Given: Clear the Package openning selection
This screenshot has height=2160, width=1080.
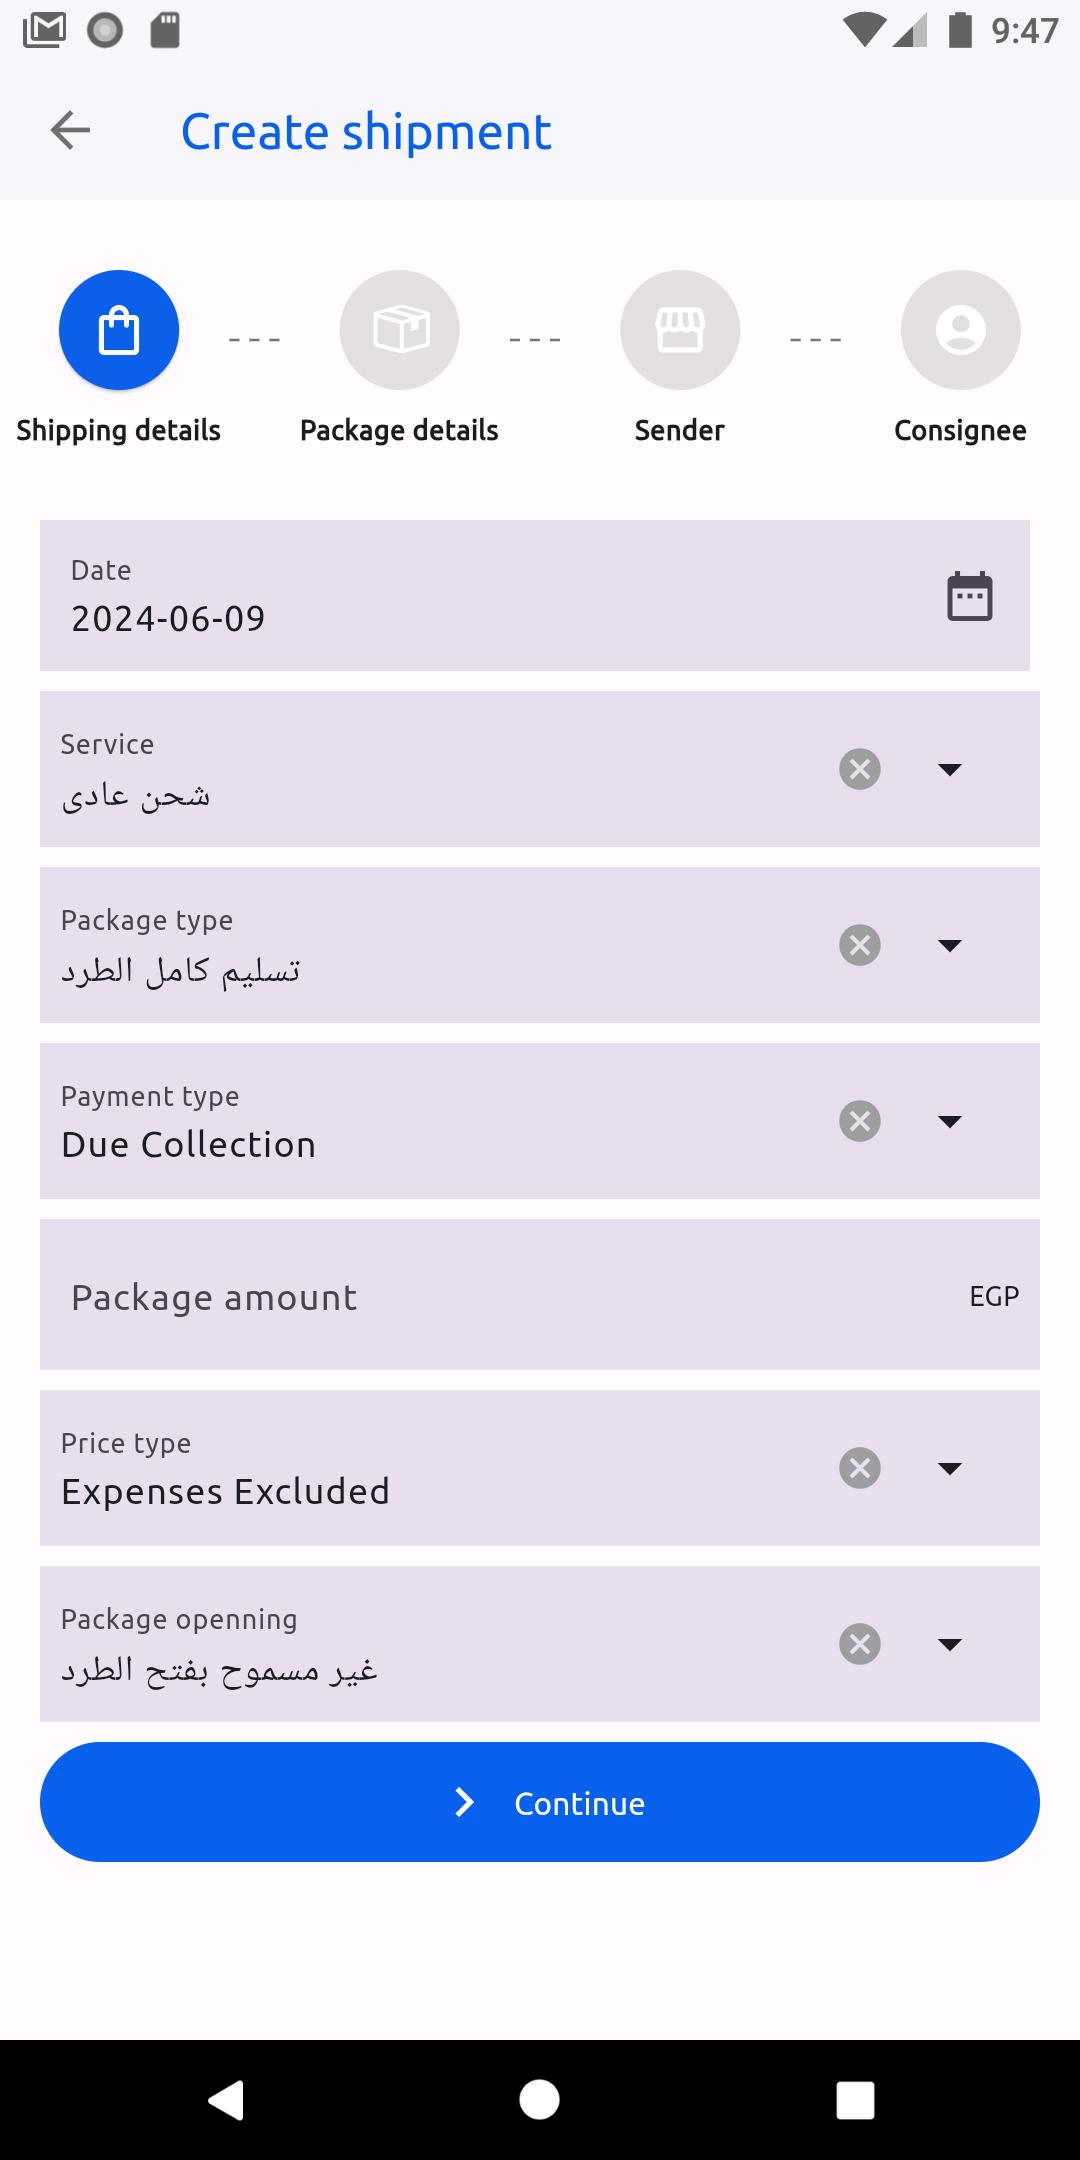Looking at the screenshot, I should (x=860, y=1644).
